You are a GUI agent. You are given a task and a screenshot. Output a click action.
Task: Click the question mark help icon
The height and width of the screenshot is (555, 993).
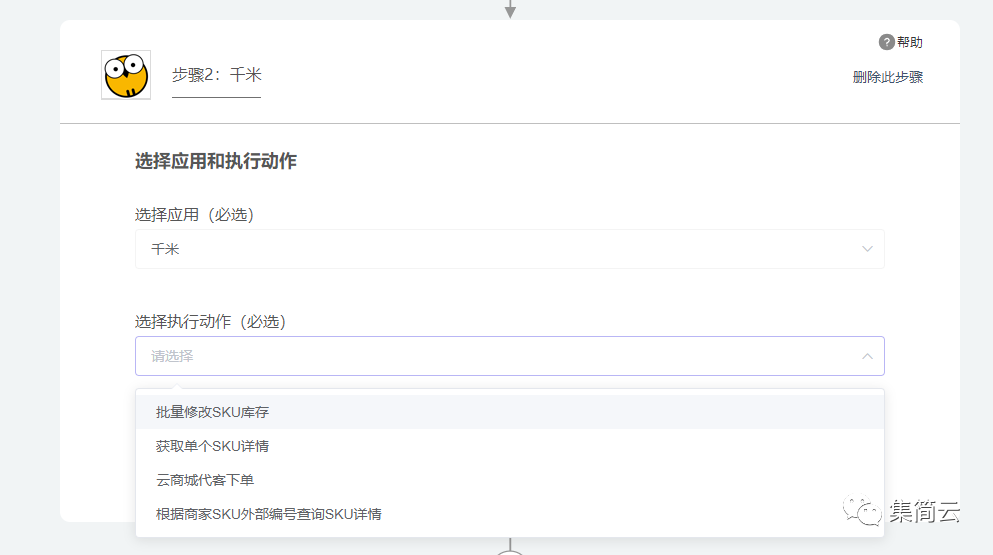[x=887, y=42]
